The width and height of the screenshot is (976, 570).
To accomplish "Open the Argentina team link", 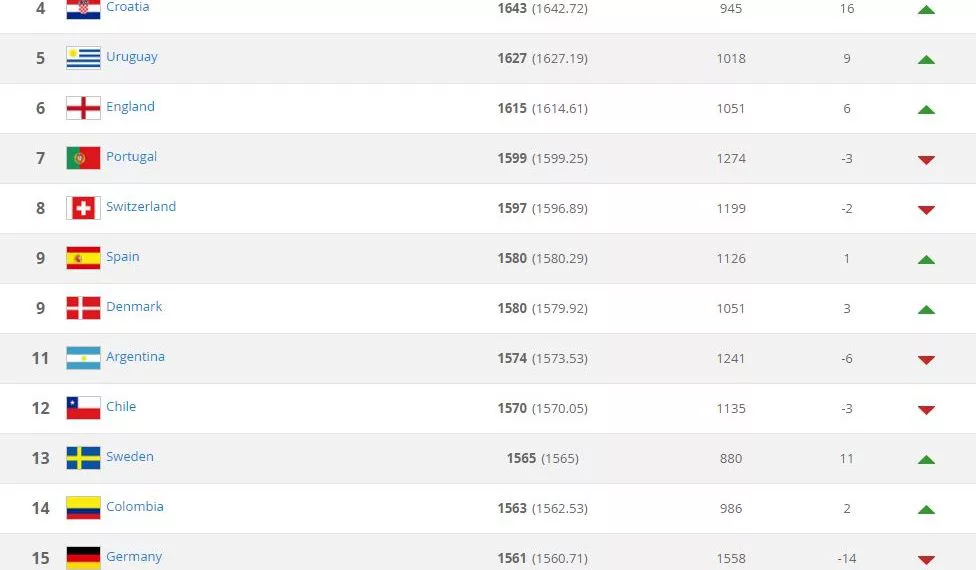I will [x=135, y=357].
